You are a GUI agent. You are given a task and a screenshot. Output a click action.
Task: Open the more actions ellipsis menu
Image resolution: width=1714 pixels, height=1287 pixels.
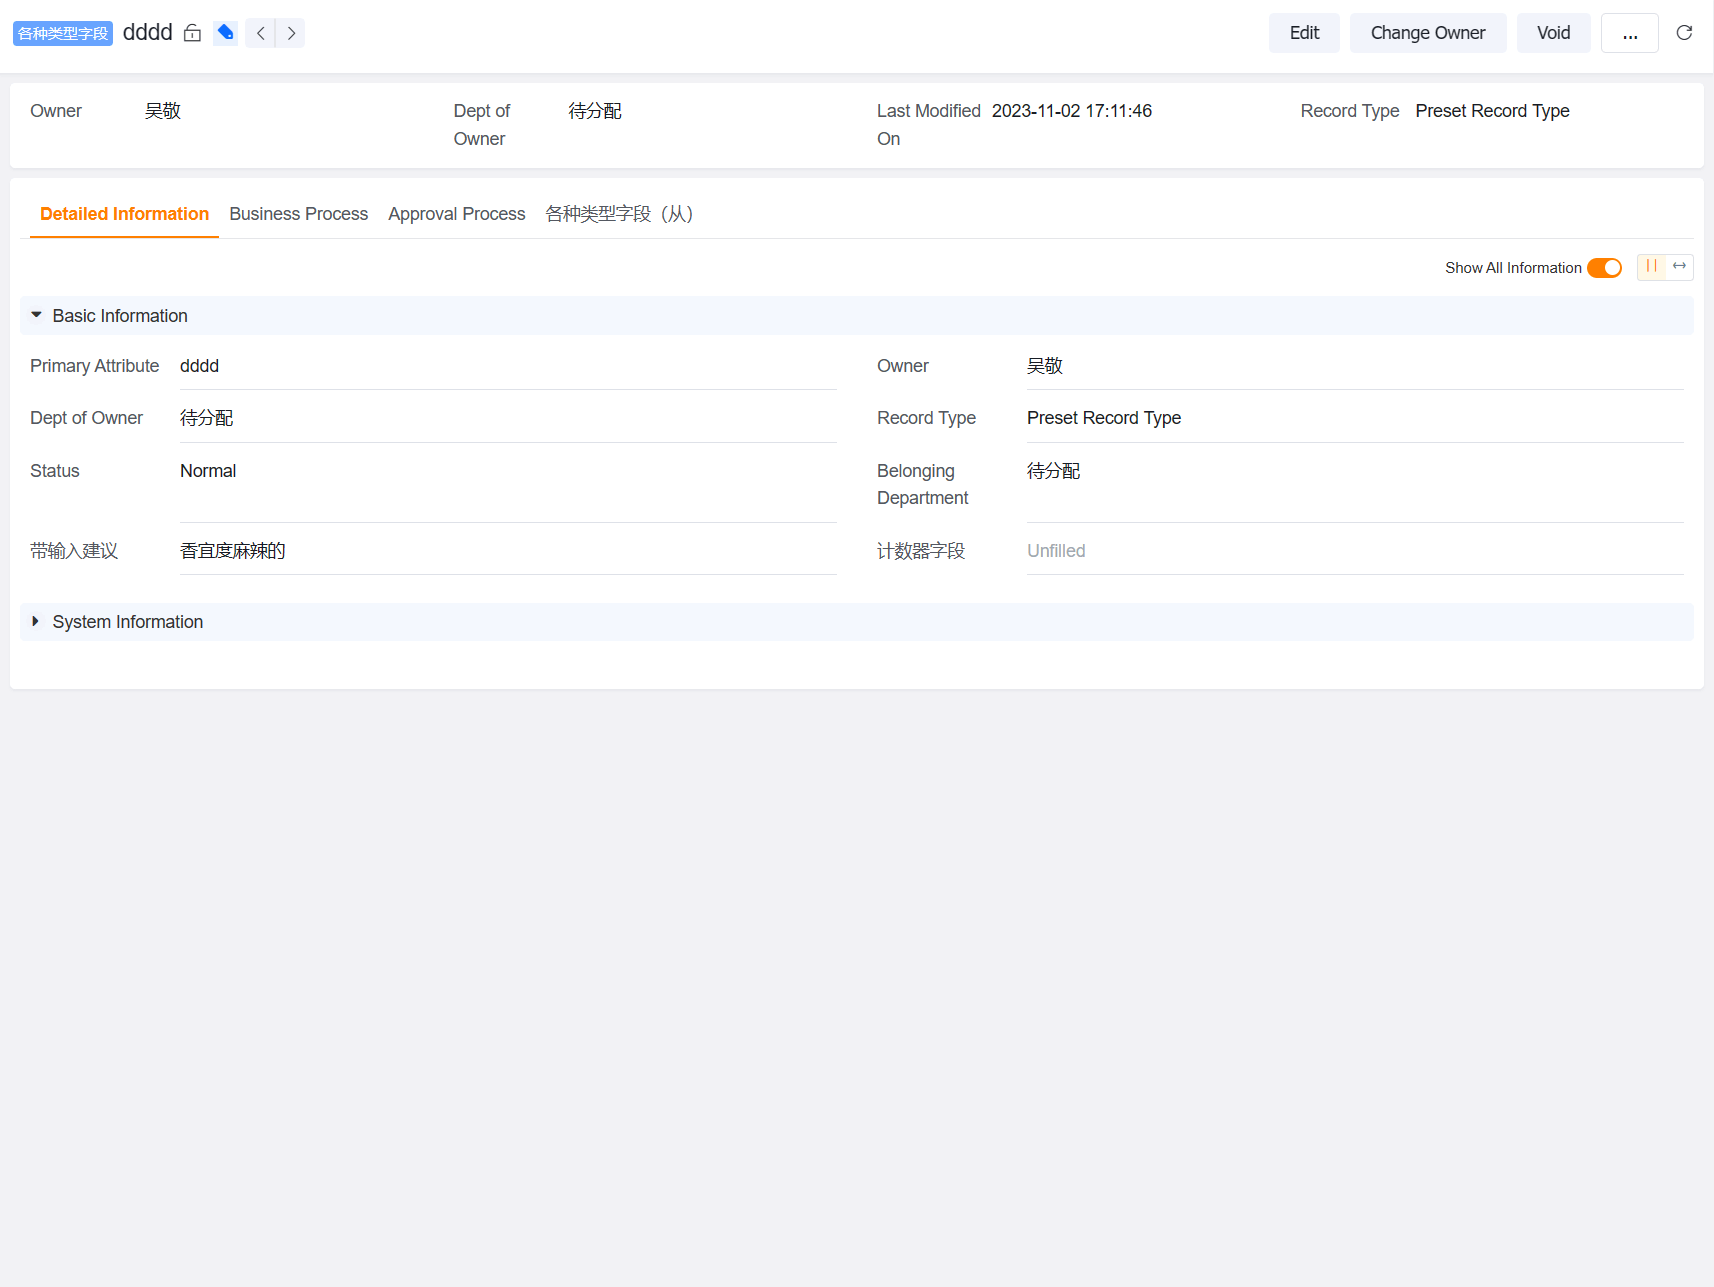(1629, 33)
